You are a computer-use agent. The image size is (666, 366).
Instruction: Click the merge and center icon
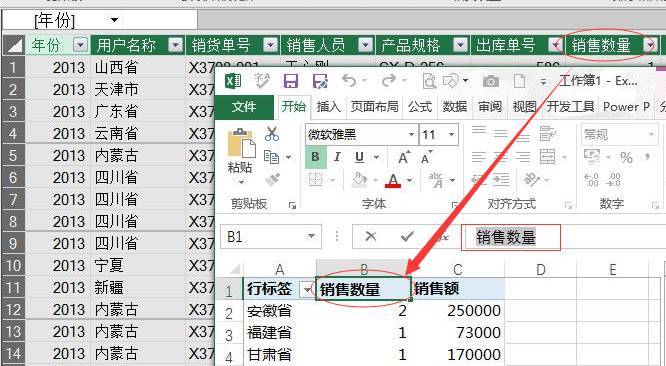[x=547, y=158]
